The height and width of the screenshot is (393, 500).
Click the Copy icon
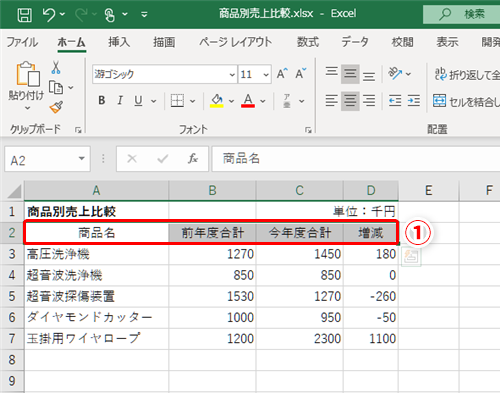click(x=56, y=87)
